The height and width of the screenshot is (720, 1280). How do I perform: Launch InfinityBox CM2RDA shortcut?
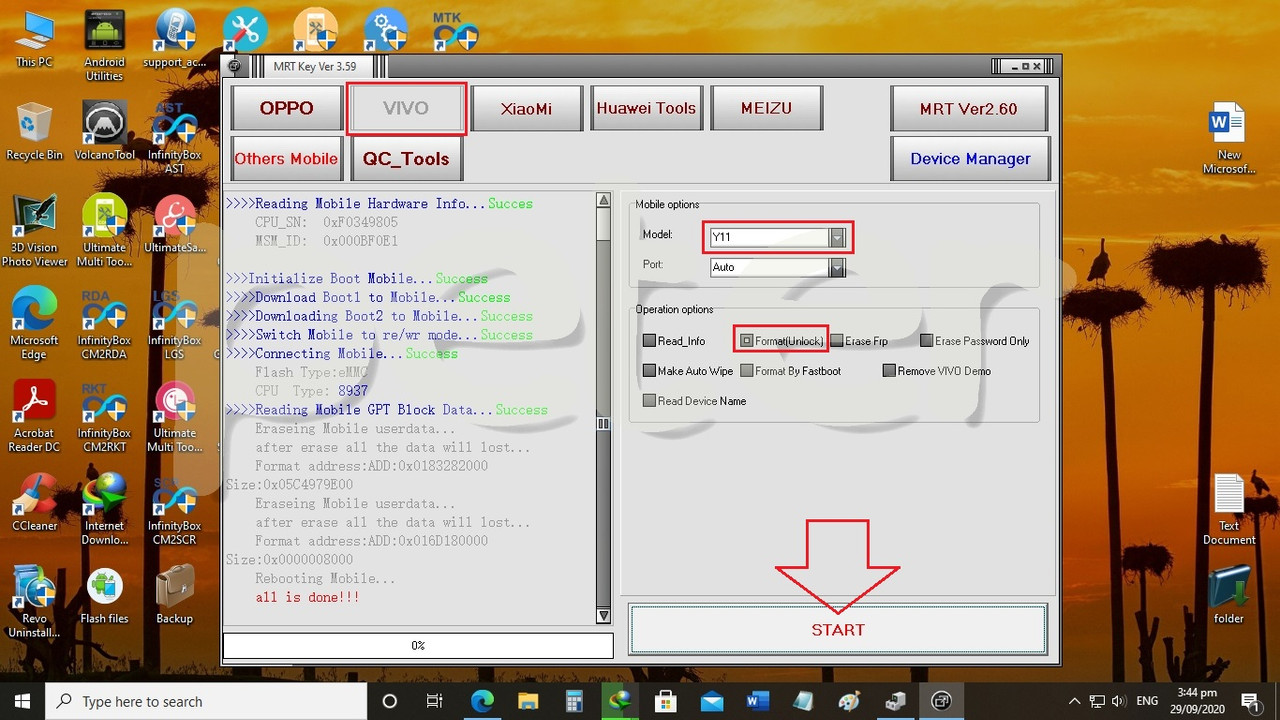point(104,325)
